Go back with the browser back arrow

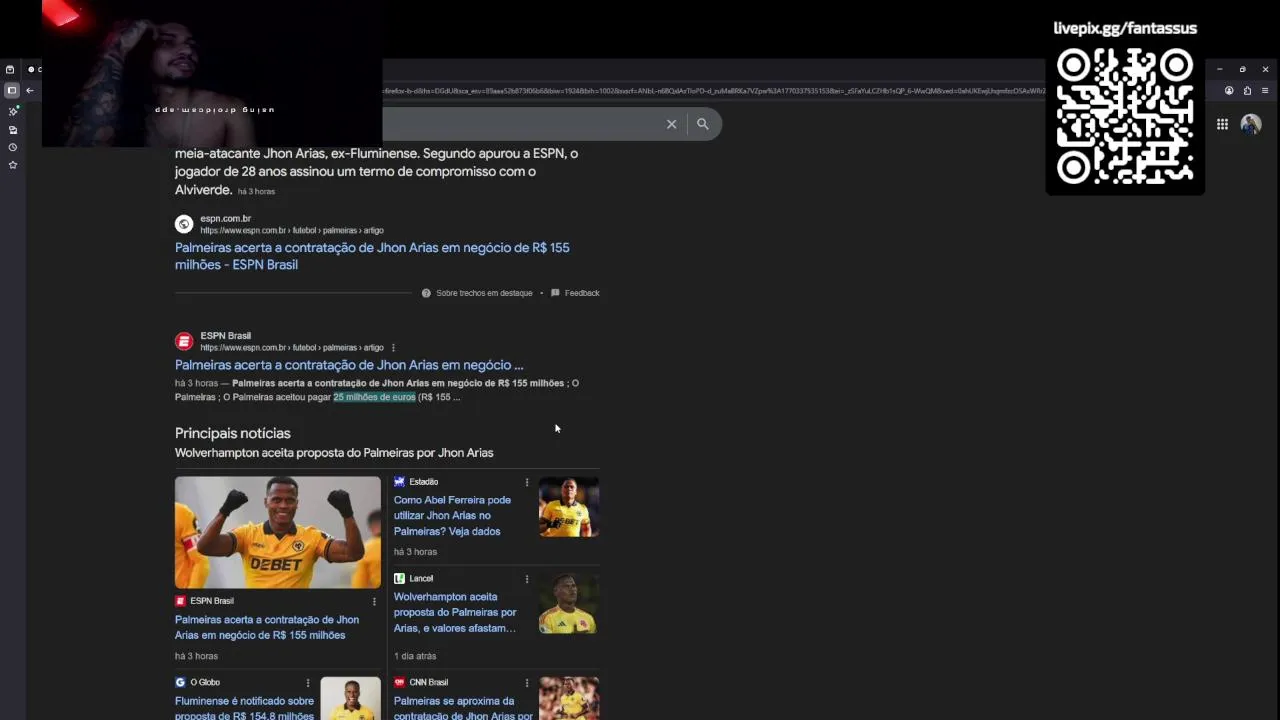[30, 90]
